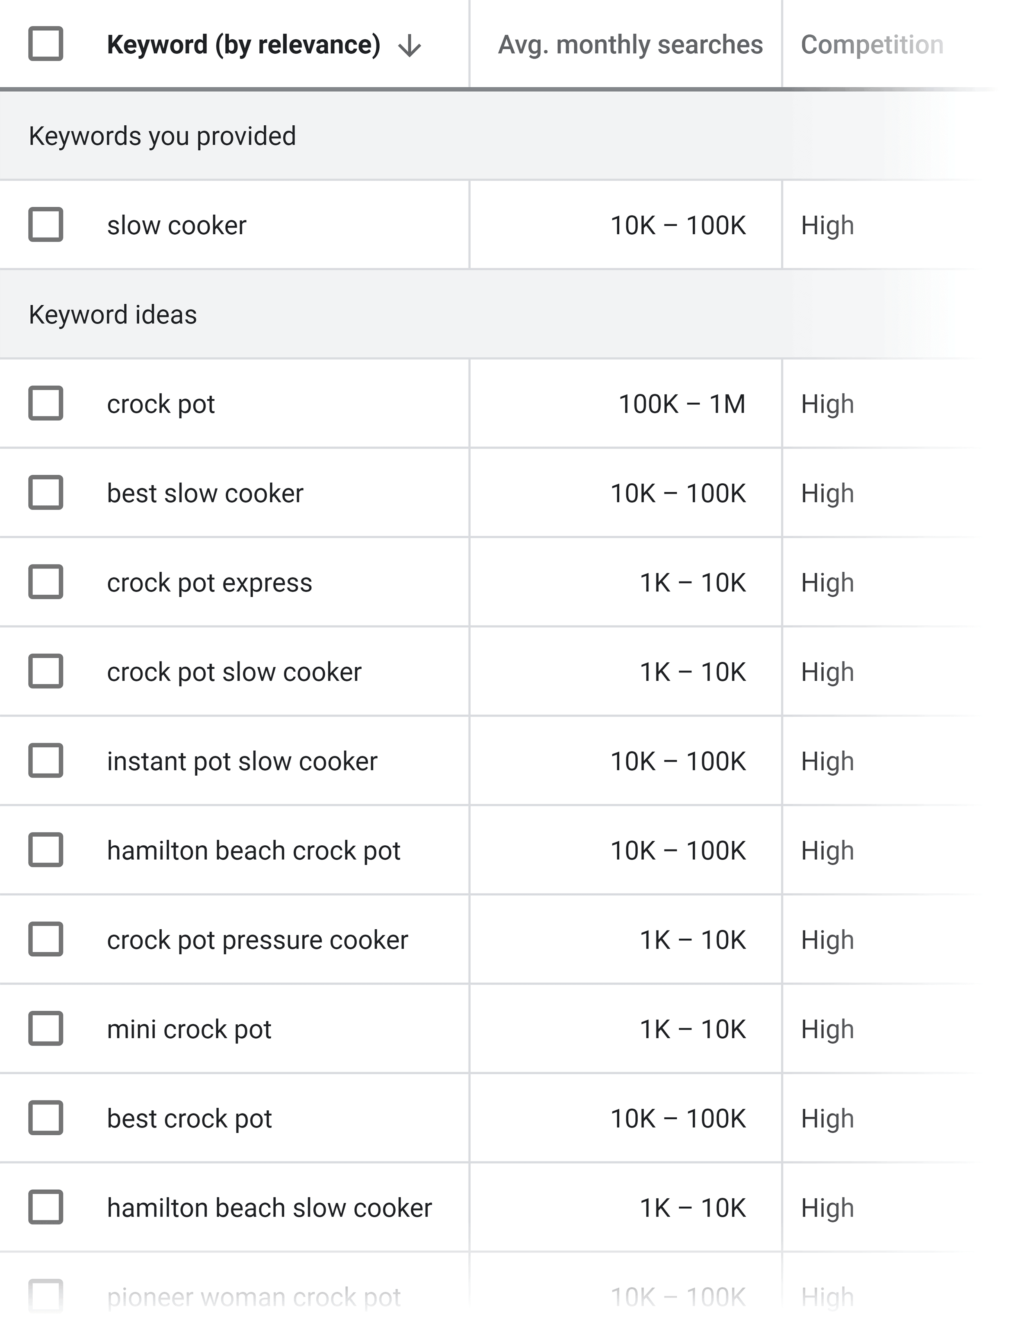The height and width of the screenshot is (1329, 1024).
Task: Select the checkbox for slow cooker
Action: 46,224
